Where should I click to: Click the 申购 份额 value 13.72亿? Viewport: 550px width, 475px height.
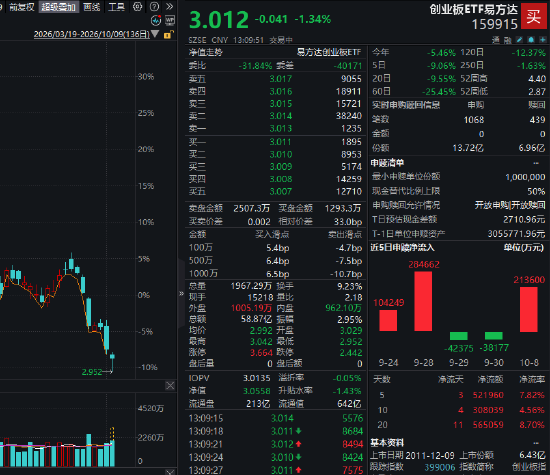[468, 148]
